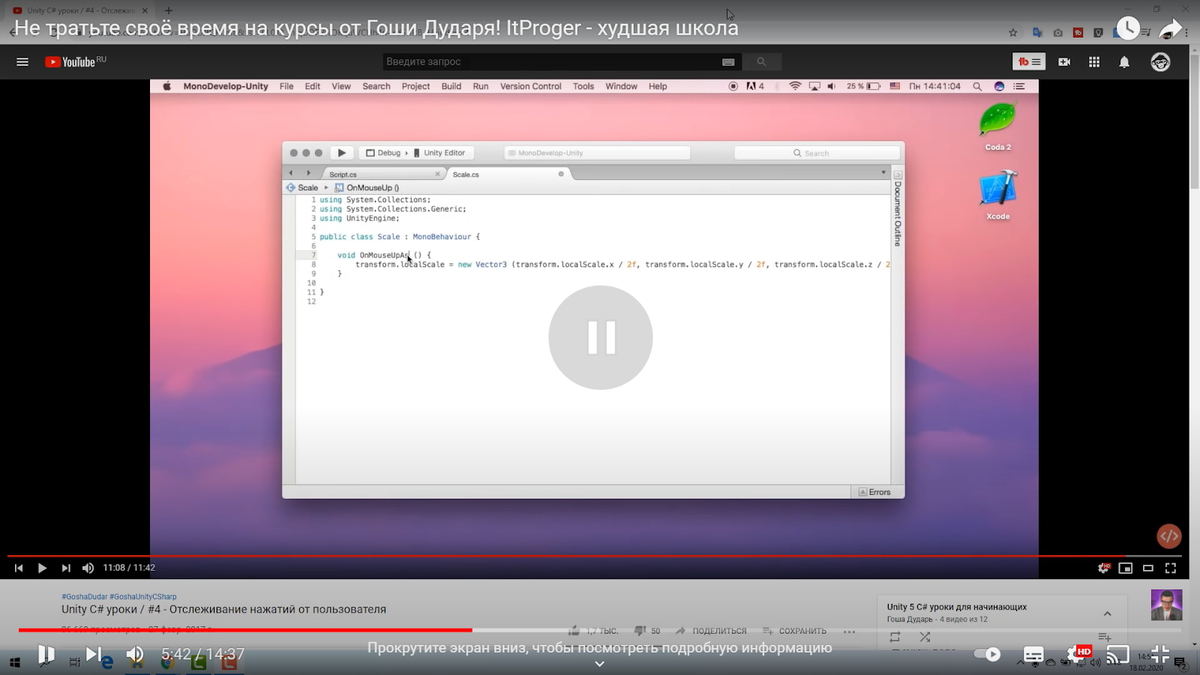Open the Coda 2 desktop icon
This screenshot has width=1200, height=675.
click(997, 126)
